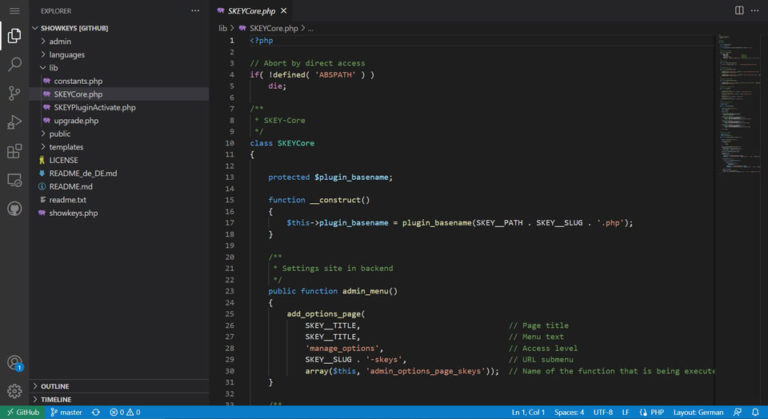
Task: Open the Source Control view
Action: click(14, 93)
